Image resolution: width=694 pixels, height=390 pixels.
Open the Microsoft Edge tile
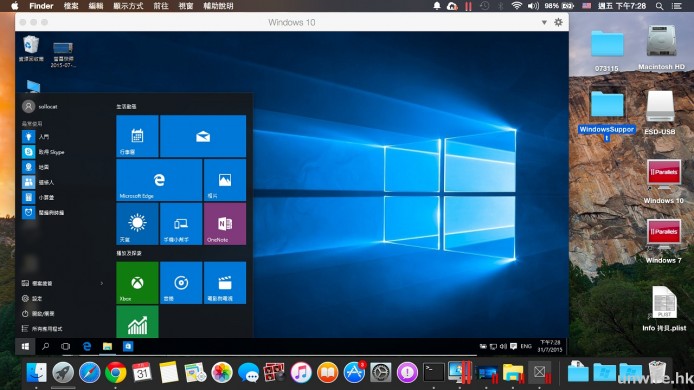[159, 180]
